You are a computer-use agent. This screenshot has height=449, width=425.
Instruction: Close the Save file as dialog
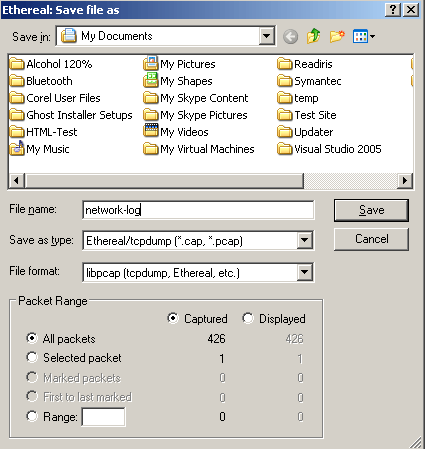[411, 10]
